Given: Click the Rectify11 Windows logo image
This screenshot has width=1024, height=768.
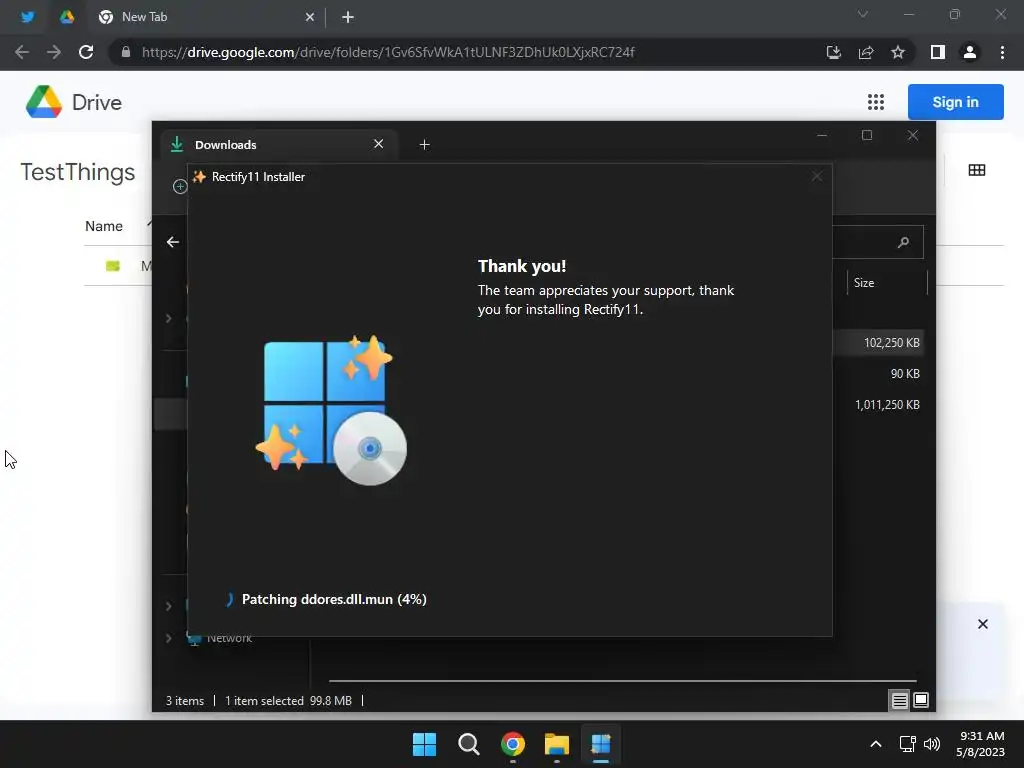Looking at the screenshot, I should click(331, 410).
